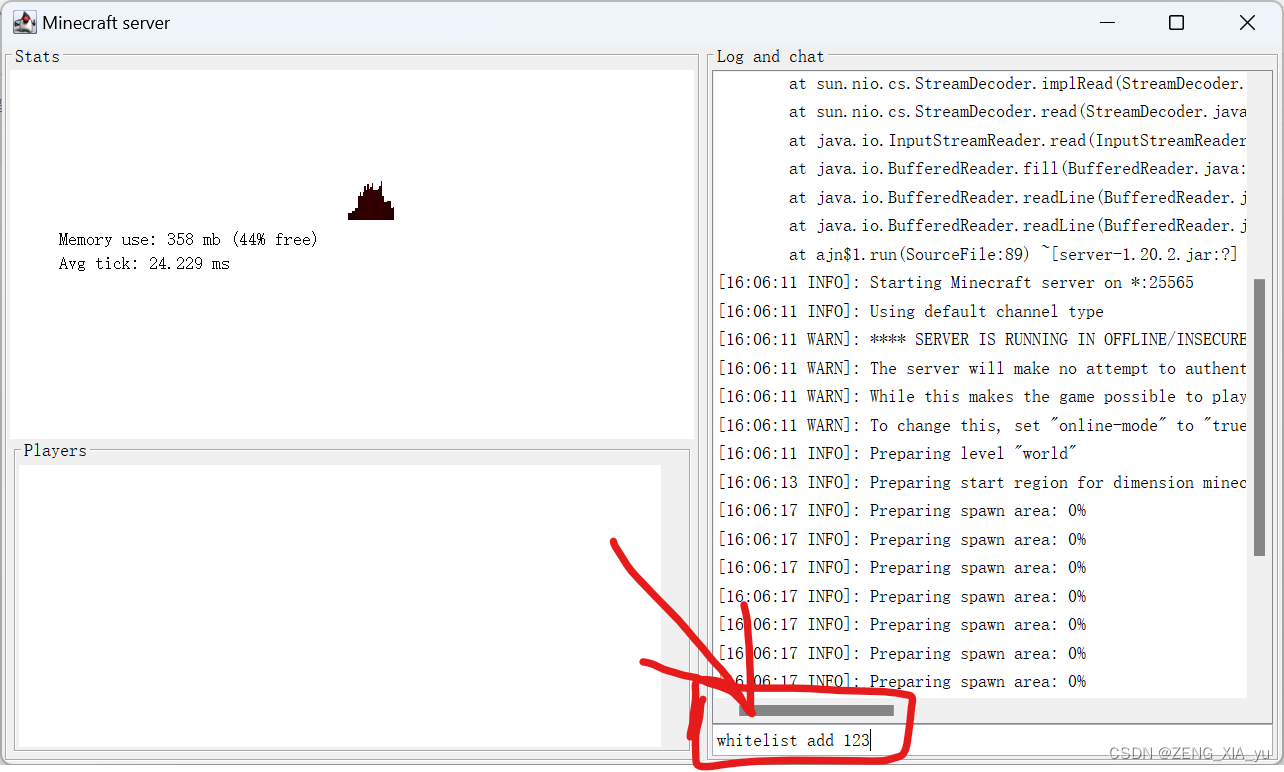The image size is (1284, 772).
Task: Click the 'Preparing level "world"' log line
Action: [897, 454]
